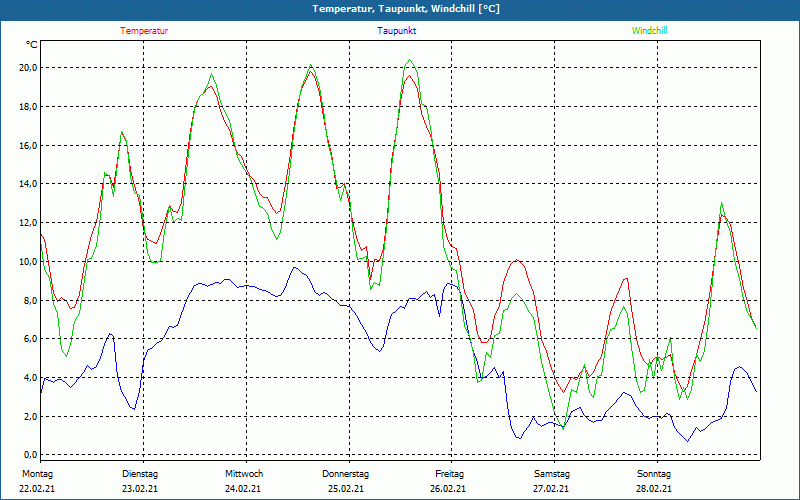
Task: Click the 16,0 y-axis value
Action: pos(28,145)
